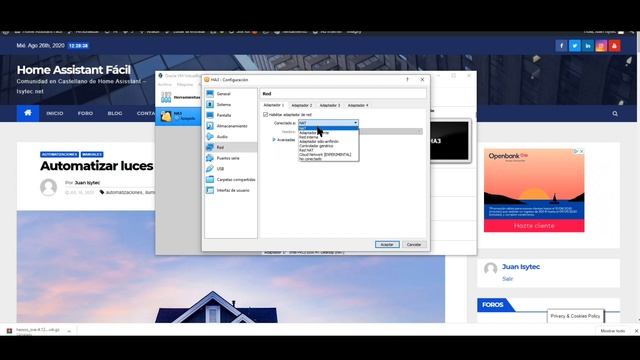This screenshot has width=640, height=360.
Task: Open the Twitter social icon on website
Action: click(574, 46)
